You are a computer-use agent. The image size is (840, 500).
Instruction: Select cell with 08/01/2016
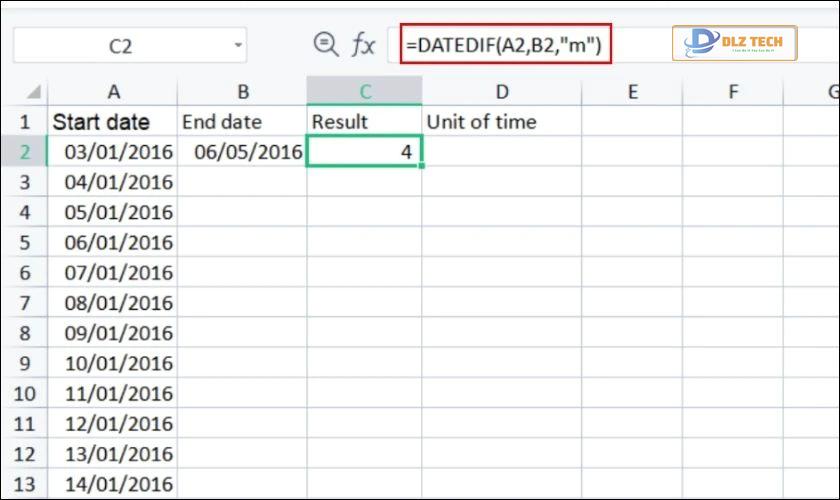(113, 303)
